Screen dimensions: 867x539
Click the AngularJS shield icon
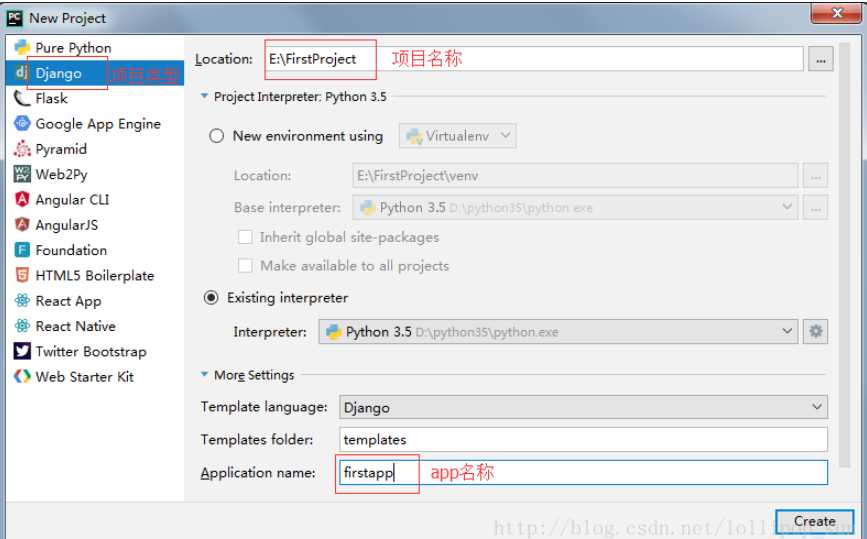click(22, 224)
